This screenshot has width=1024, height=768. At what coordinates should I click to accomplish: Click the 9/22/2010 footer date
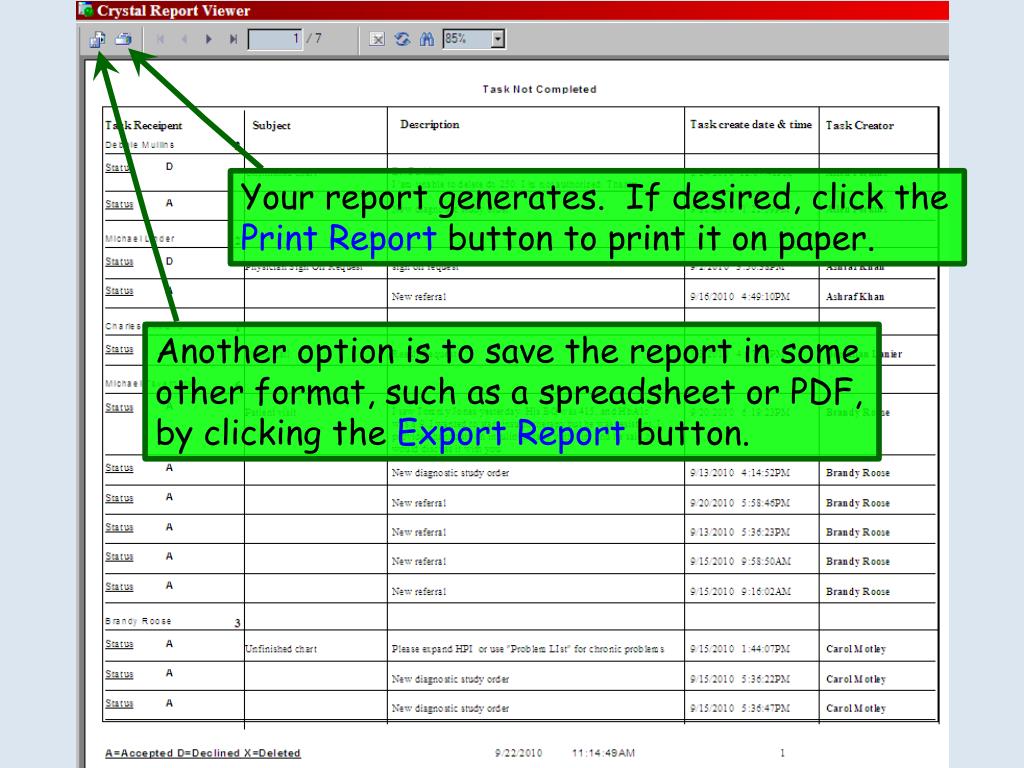click(x=518, y=753)
